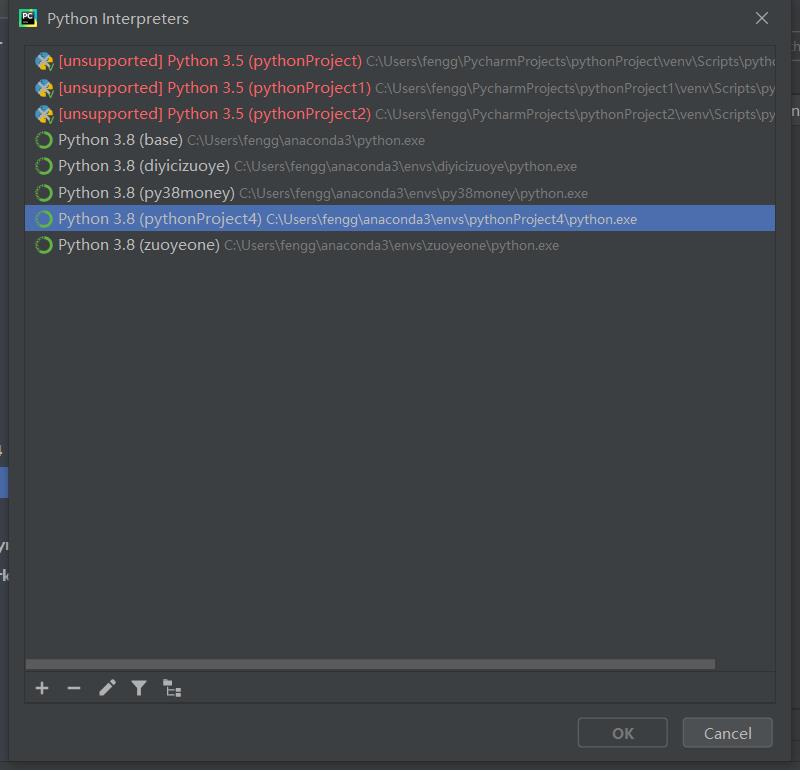Click the add interpreter plus icon

(x=42, y=688)
